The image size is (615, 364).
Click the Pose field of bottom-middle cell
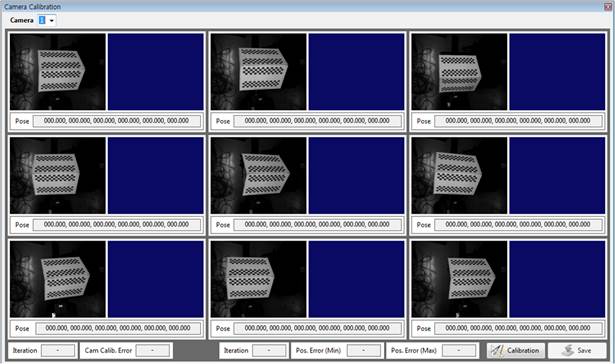click(317, 328)
